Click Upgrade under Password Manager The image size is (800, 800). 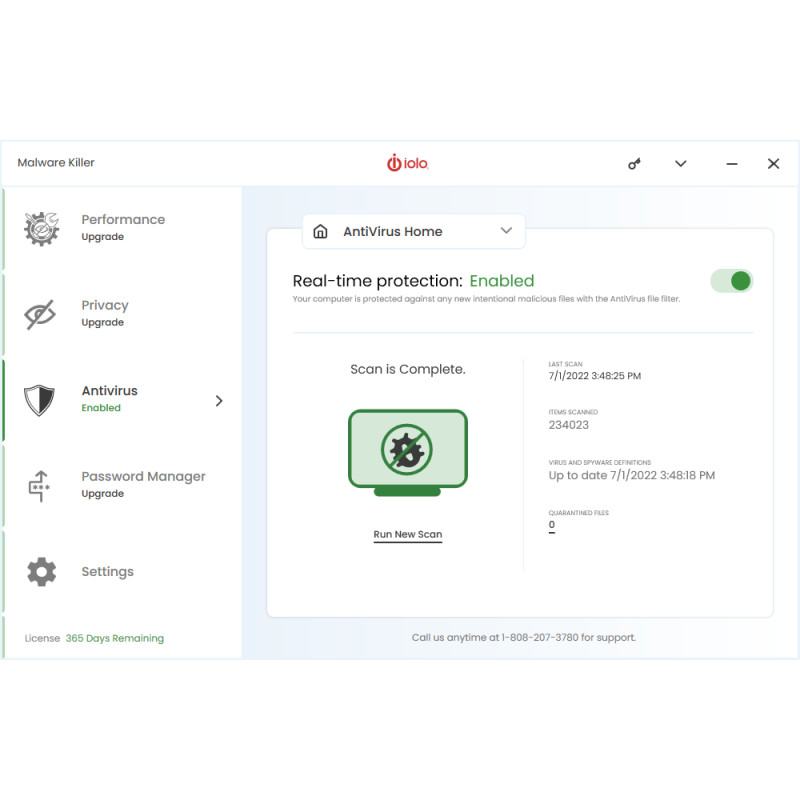103,494
